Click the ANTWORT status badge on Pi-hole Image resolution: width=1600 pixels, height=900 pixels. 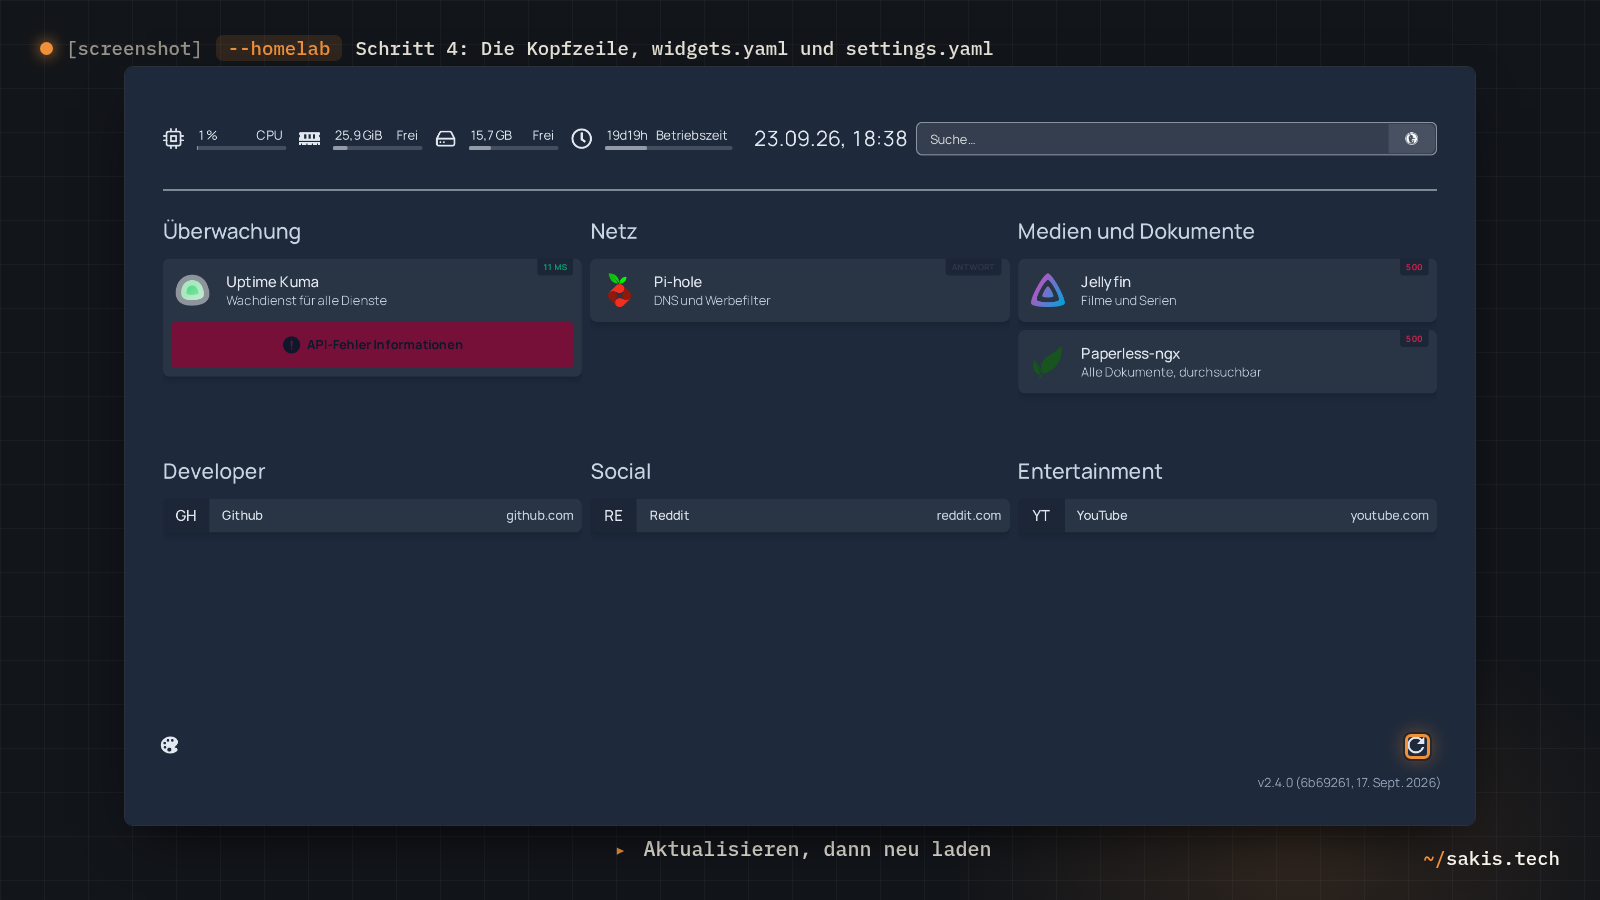click(973, 267)
